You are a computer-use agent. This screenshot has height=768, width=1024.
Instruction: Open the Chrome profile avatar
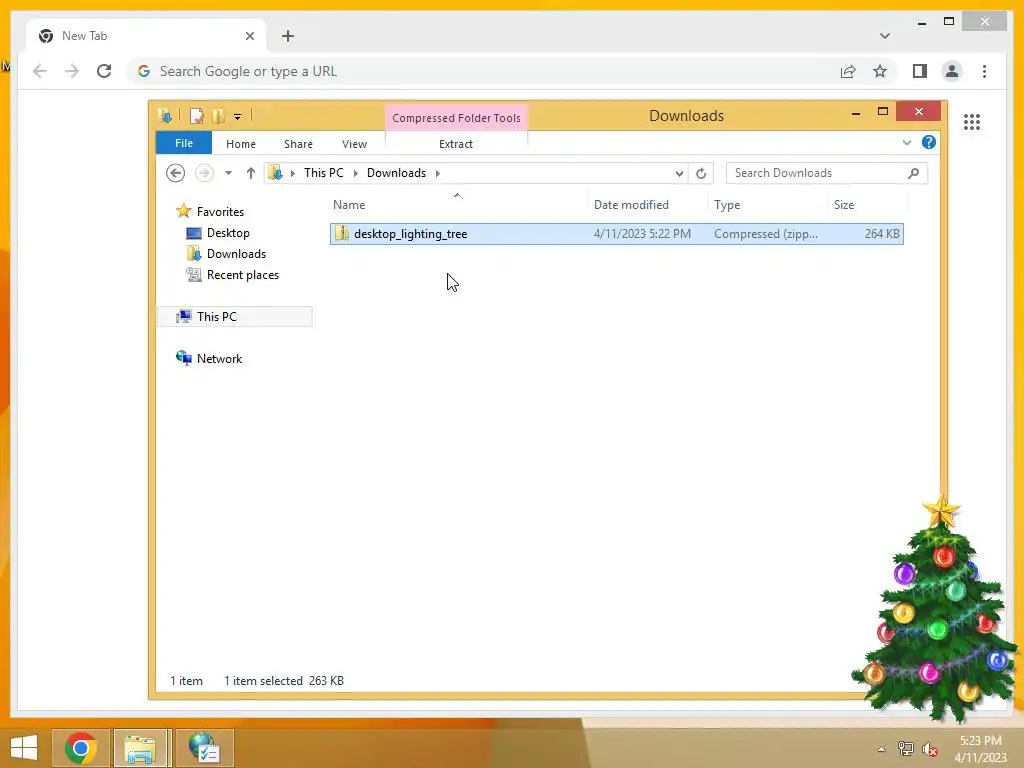(x=952, y=71)
